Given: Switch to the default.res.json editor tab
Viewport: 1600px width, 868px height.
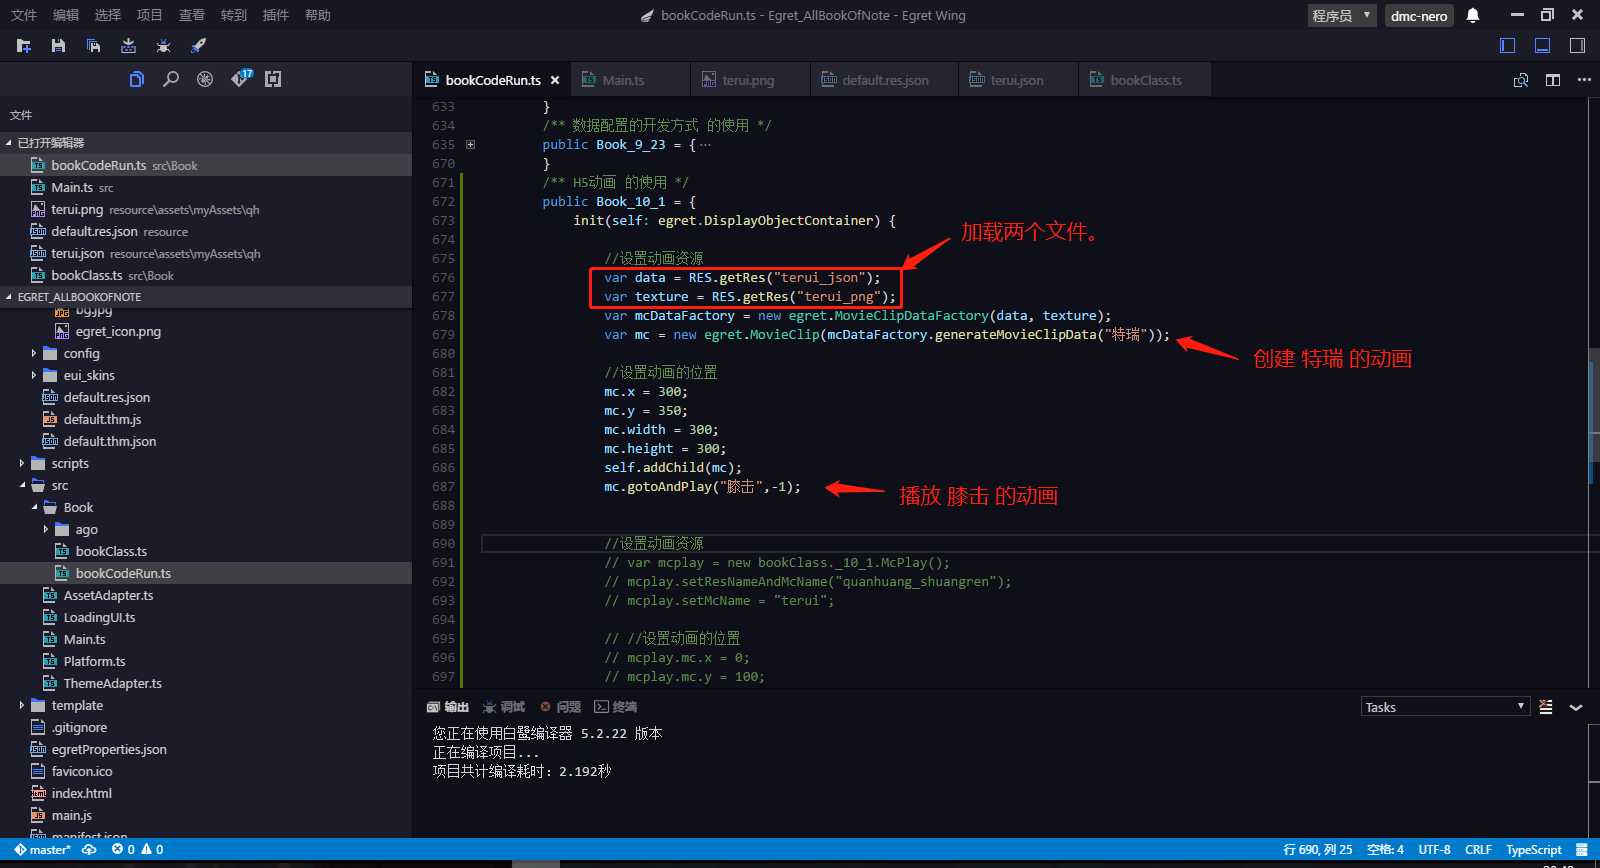Looking at the screenshot, I should (x=885, y=80).
